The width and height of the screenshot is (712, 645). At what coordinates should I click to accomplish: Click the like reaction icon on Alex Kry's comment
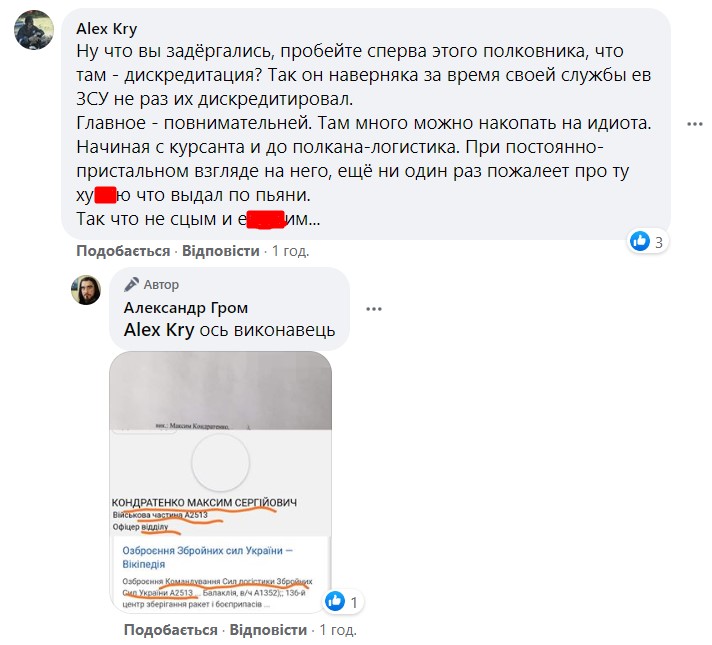(640, 241)
